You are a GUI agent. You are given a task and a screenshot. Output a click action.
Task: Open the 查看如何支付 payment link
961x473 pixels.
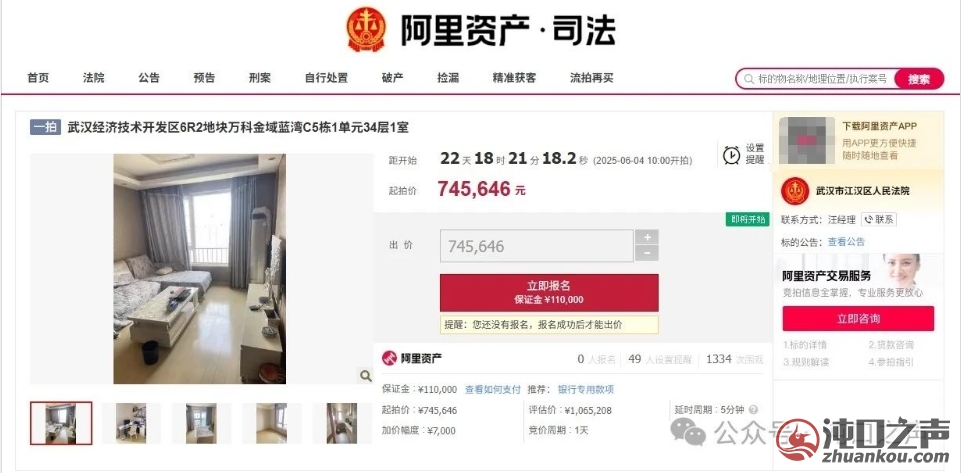(492, 389)
